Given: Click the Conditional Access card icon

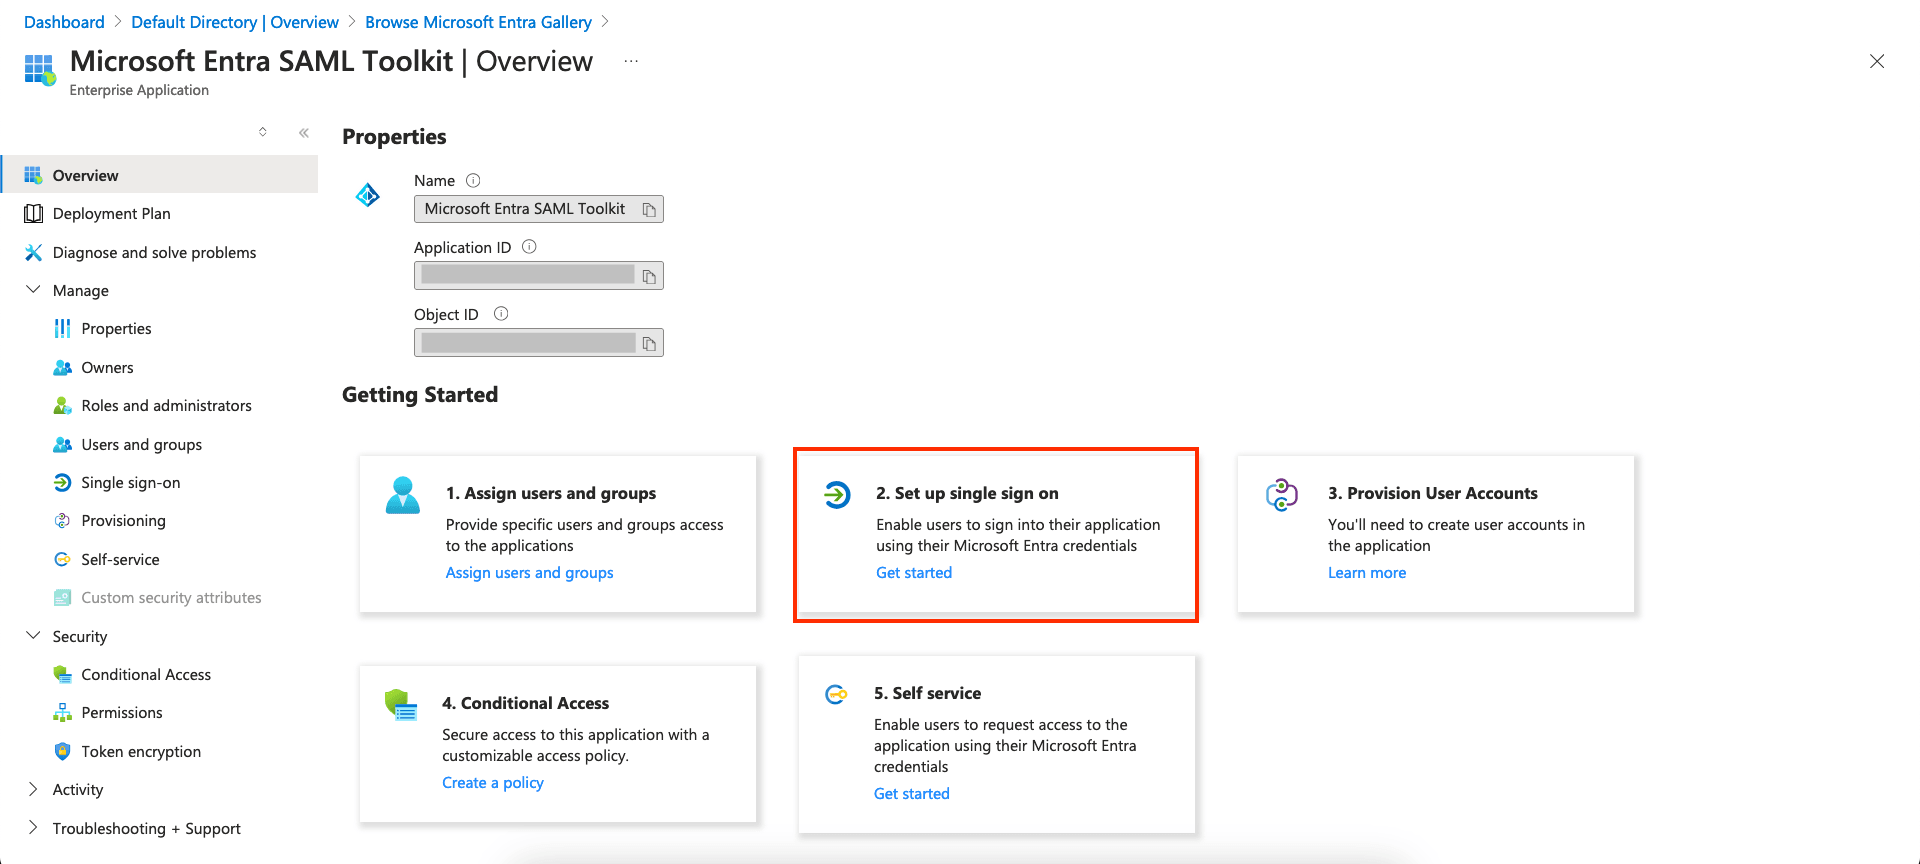Looking at the screenshot, I should [x=401, y=705].
